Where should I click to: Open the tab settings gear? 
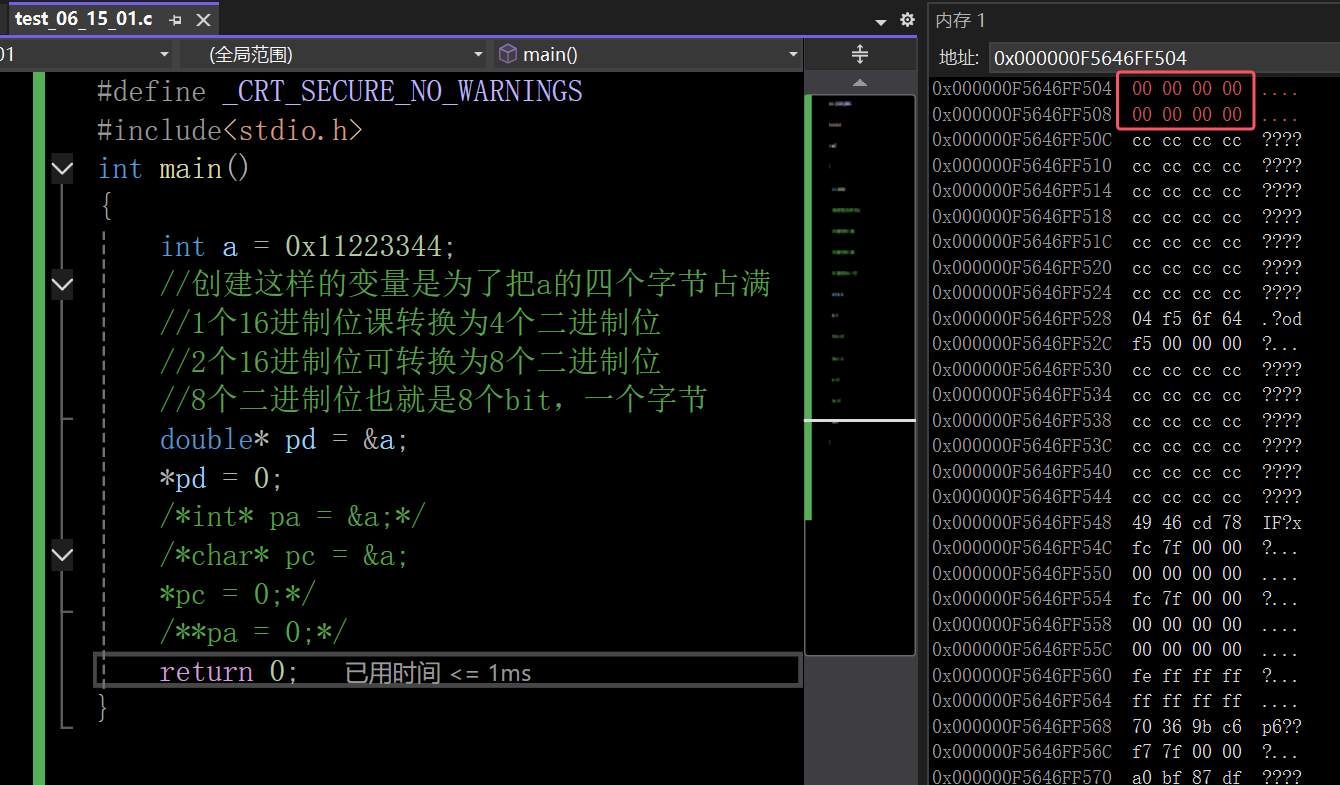pyautogui.click(x=907, y=20)
